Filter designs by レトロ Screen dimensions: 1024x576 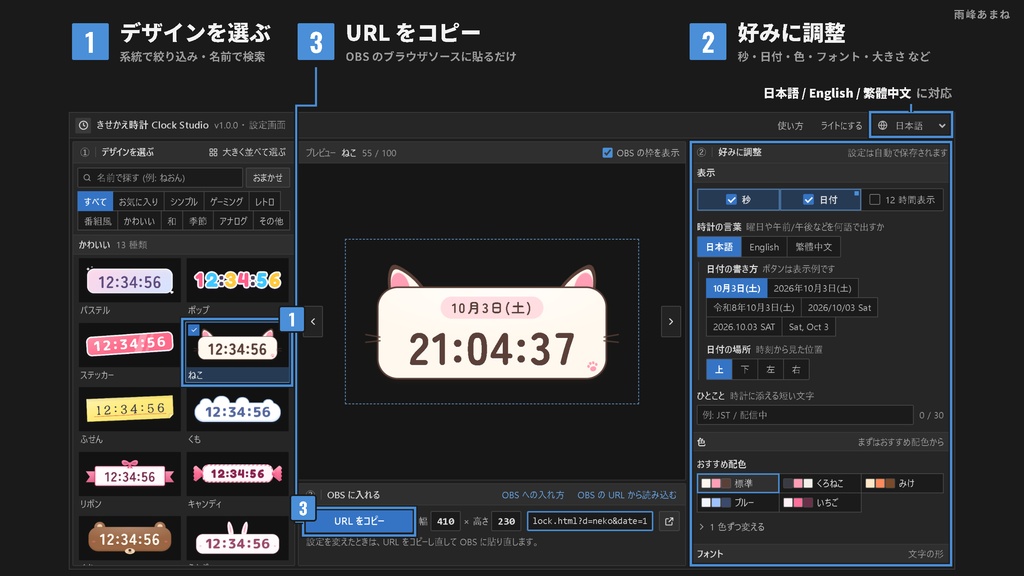pyautogui.click(x=264, y=202)
